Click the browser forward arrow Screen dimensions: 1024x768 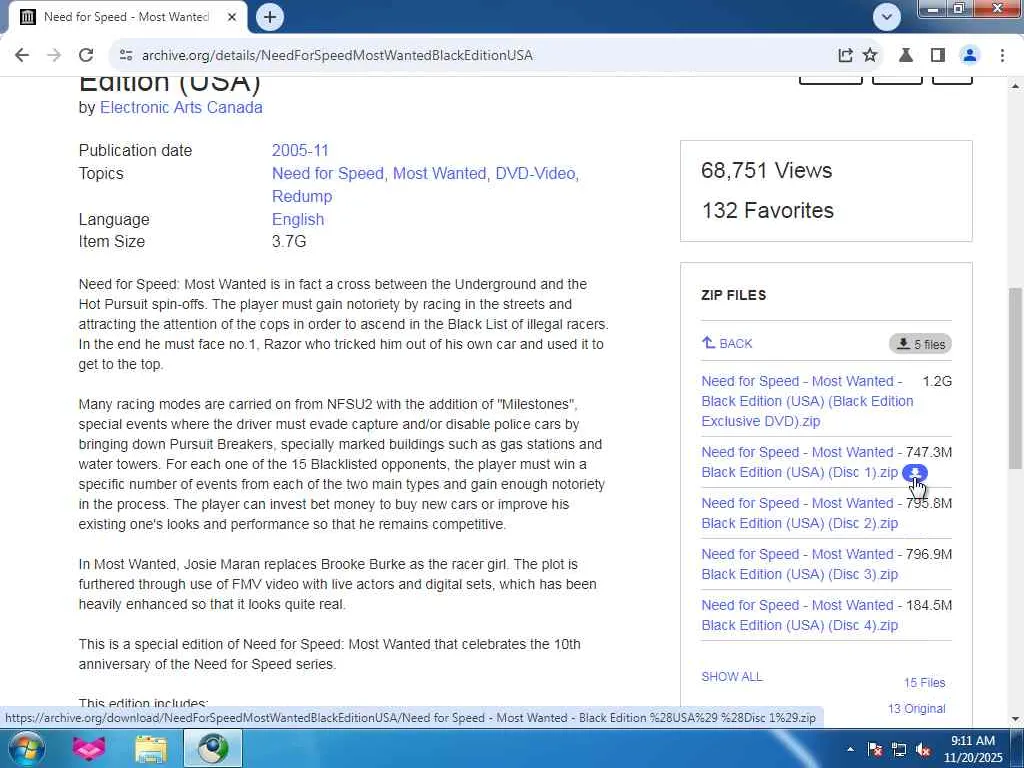point(54,56)
